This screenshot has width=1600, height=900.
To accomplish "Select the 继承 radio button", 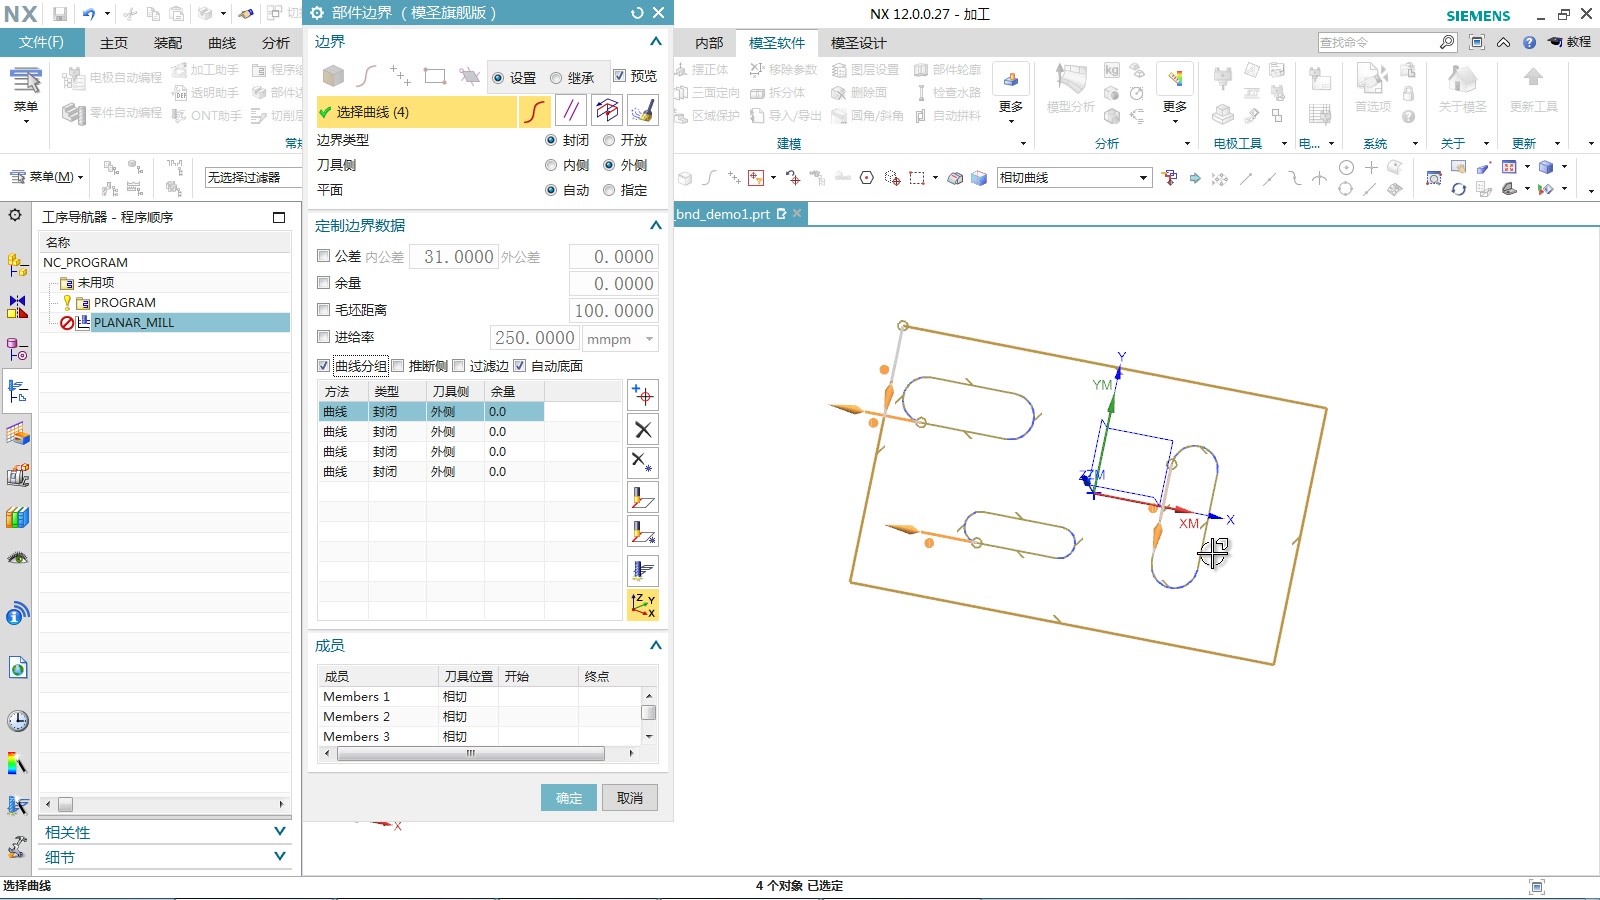I will pyautogui.click(x=556, y=78).
